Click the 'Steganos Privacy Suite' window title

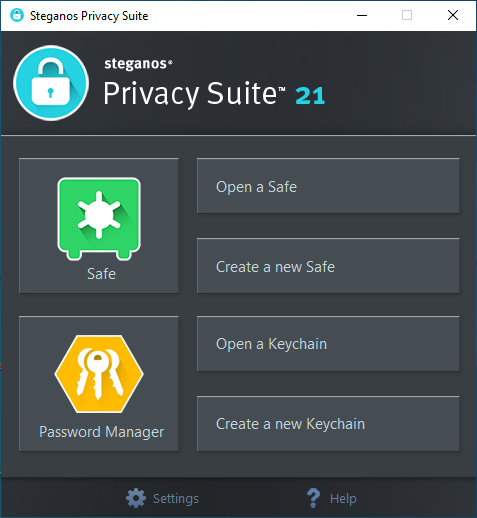[89, 16]
